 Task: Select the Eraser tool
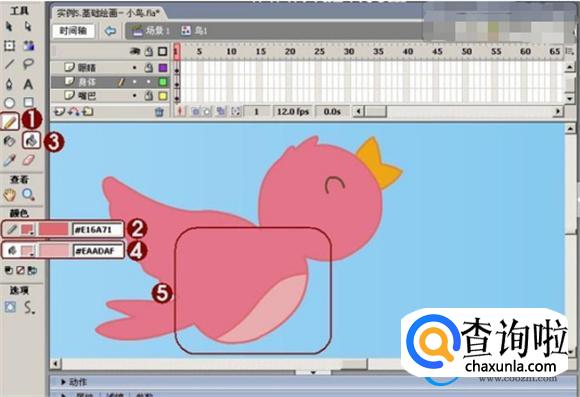pyautogui.click(x=28, y=160)
